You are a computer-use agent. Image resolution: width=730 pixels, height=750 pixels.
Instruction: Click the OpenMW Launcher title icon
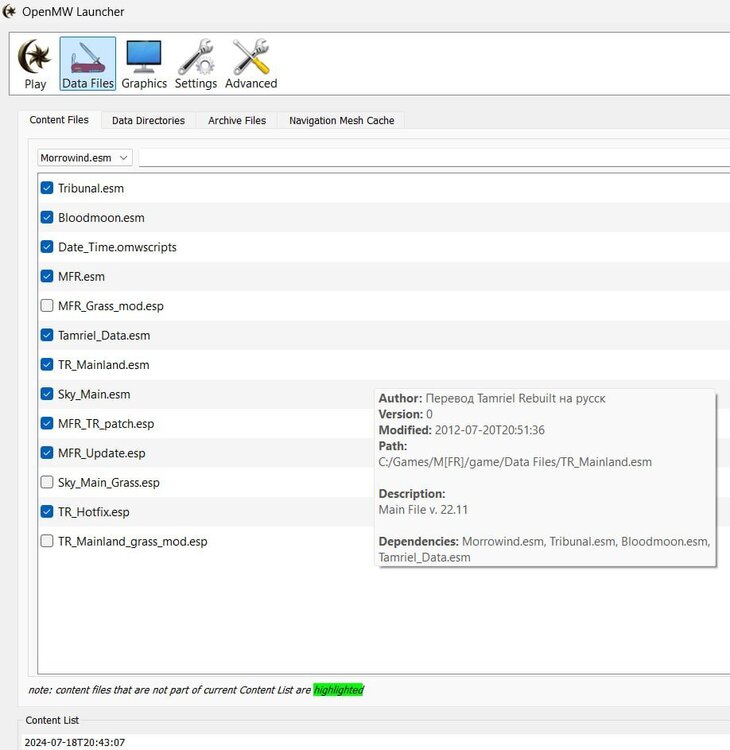click(x=9, y=11)
